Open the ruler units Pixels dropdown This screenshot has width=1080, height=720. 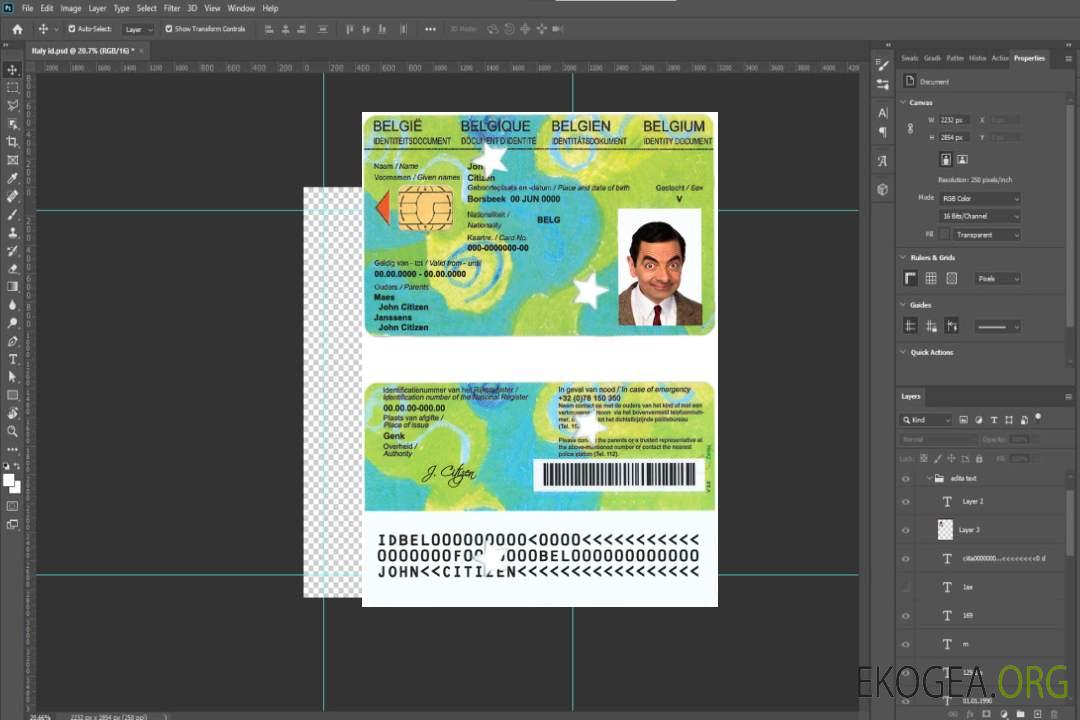pos(997,278)
